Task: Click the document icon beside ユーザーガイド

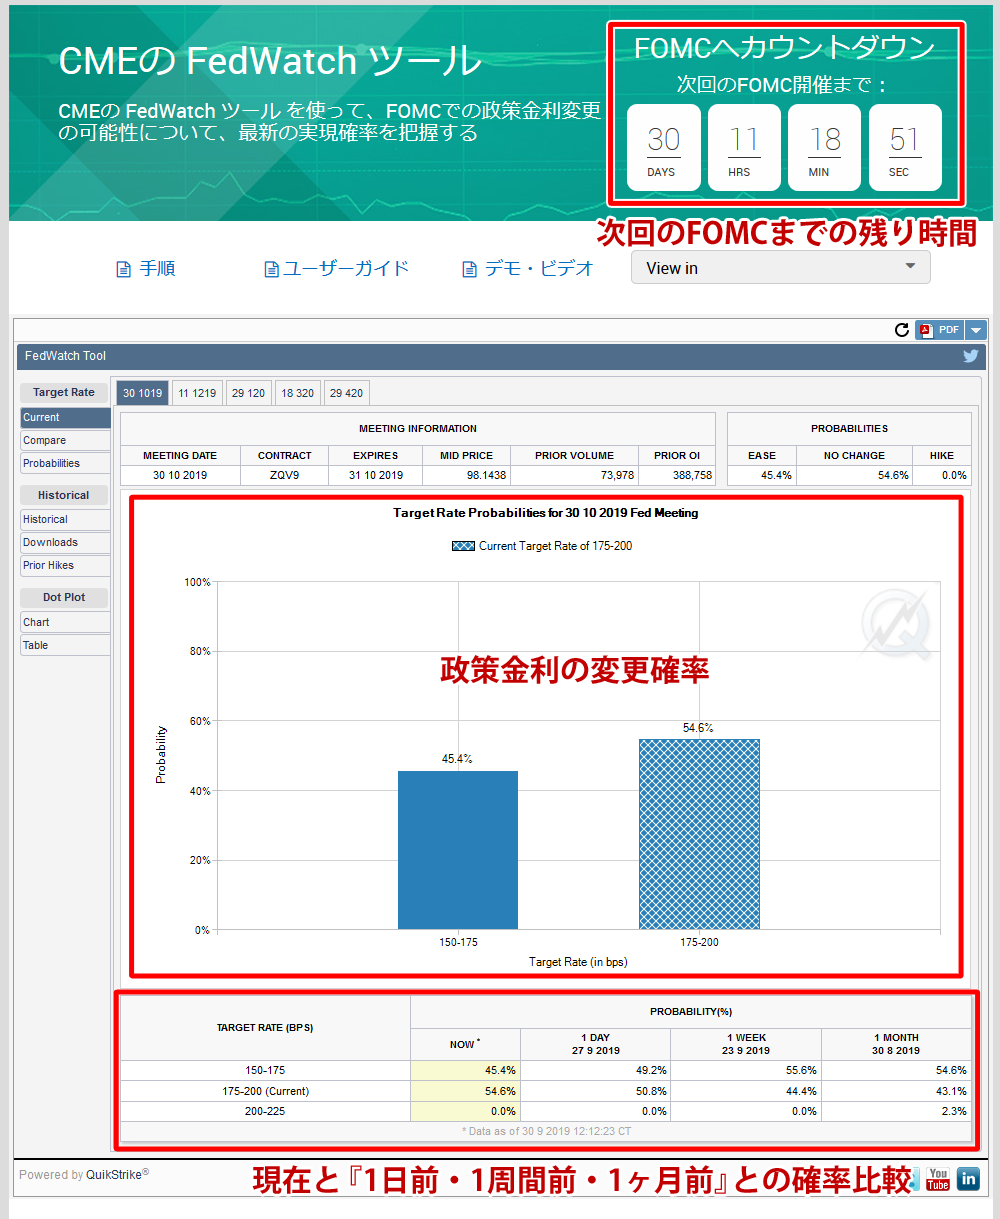Action: 271,268
